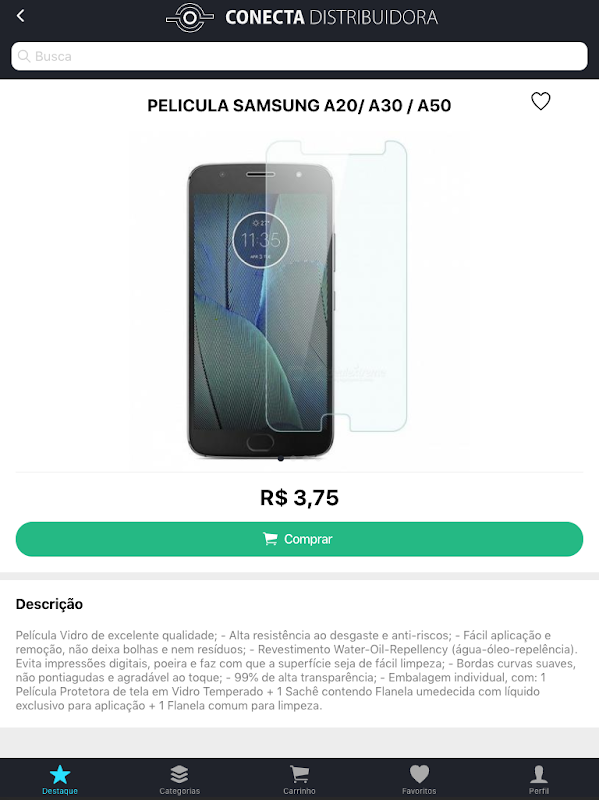Tap the magnifier icon in the search bar

tap(23, 56)
